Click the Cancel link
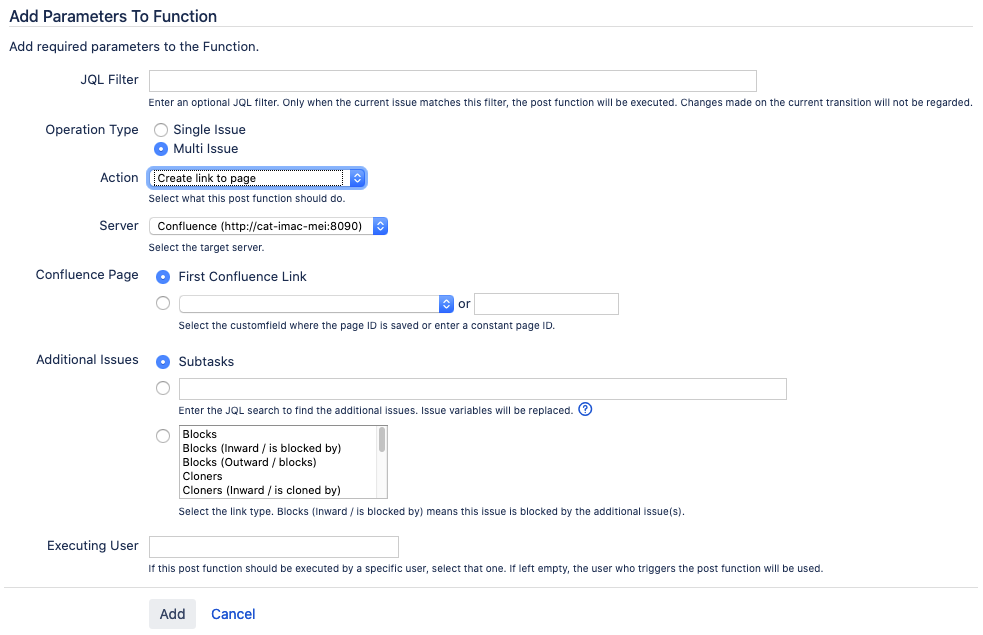Screen dimensions: 983x635 coord(233,614)
